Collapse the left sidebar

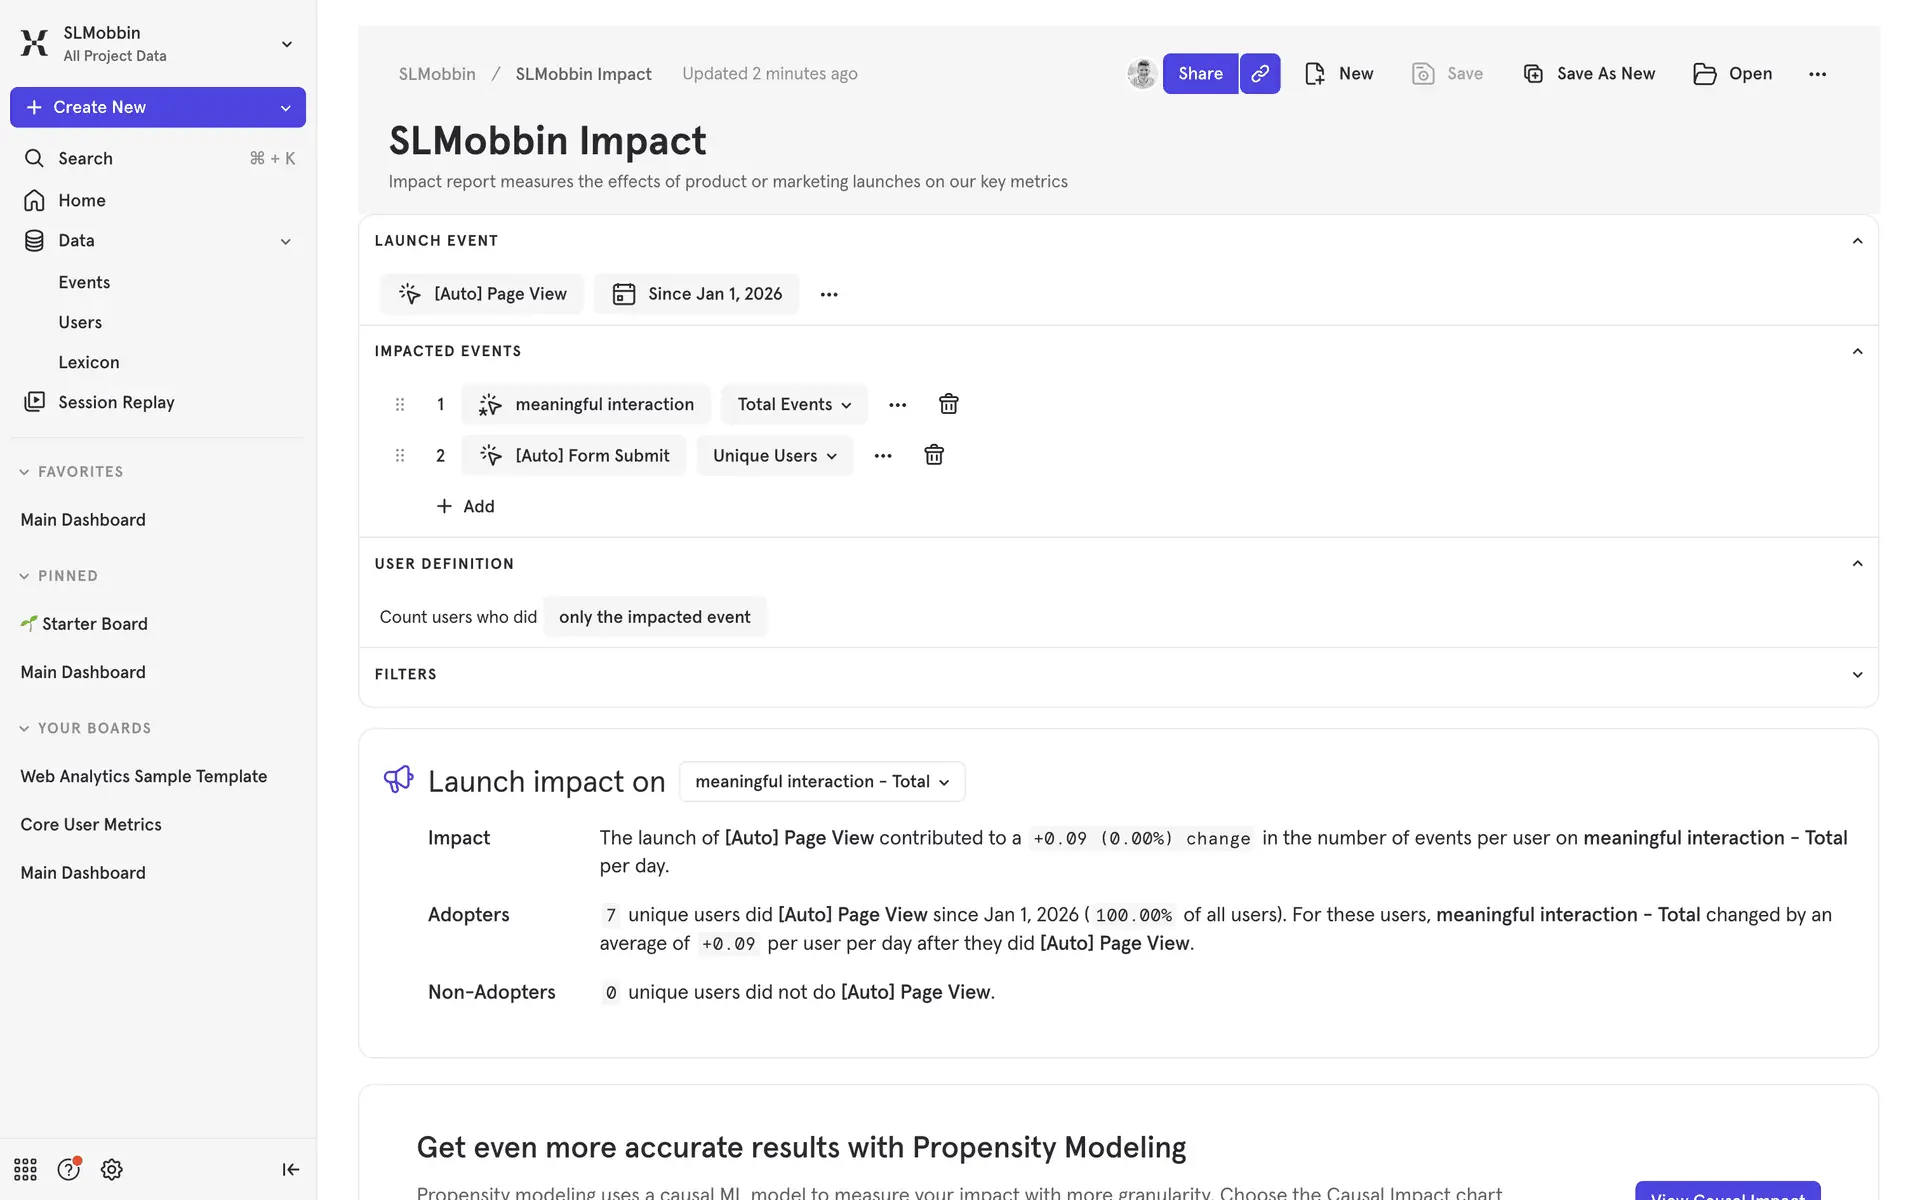tap(290, 1169)
